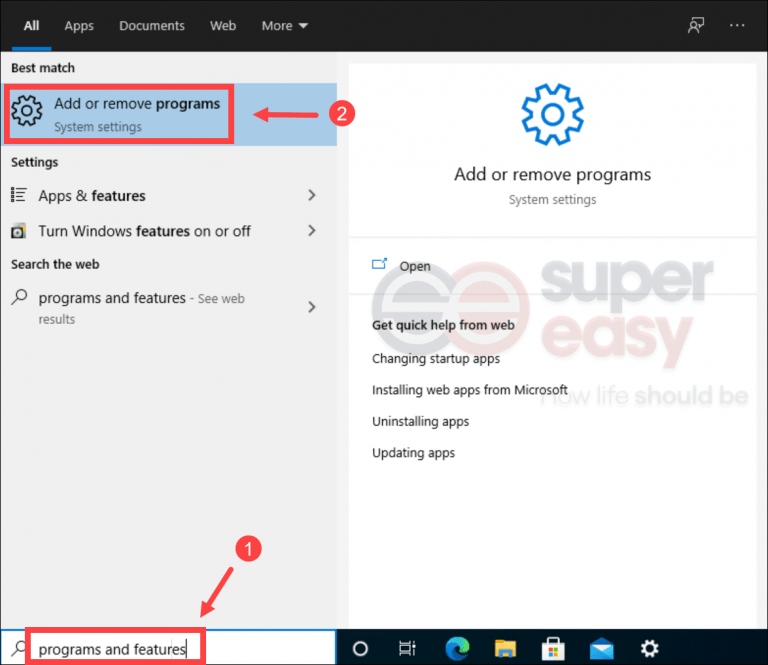This screenshot has height=665, width=768.
Task: Click the magnifier icon beside web result
Action: point(19,297)
